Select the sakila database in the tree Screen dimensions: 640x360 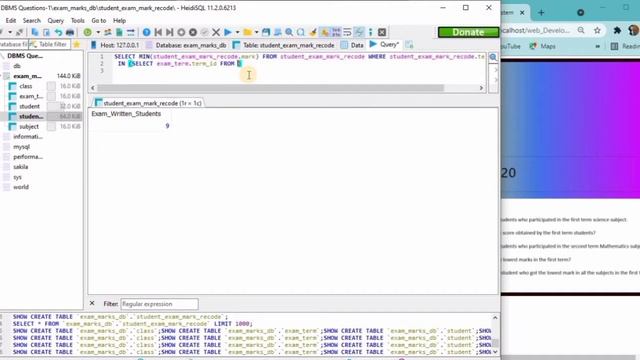(x=20, y=167)
